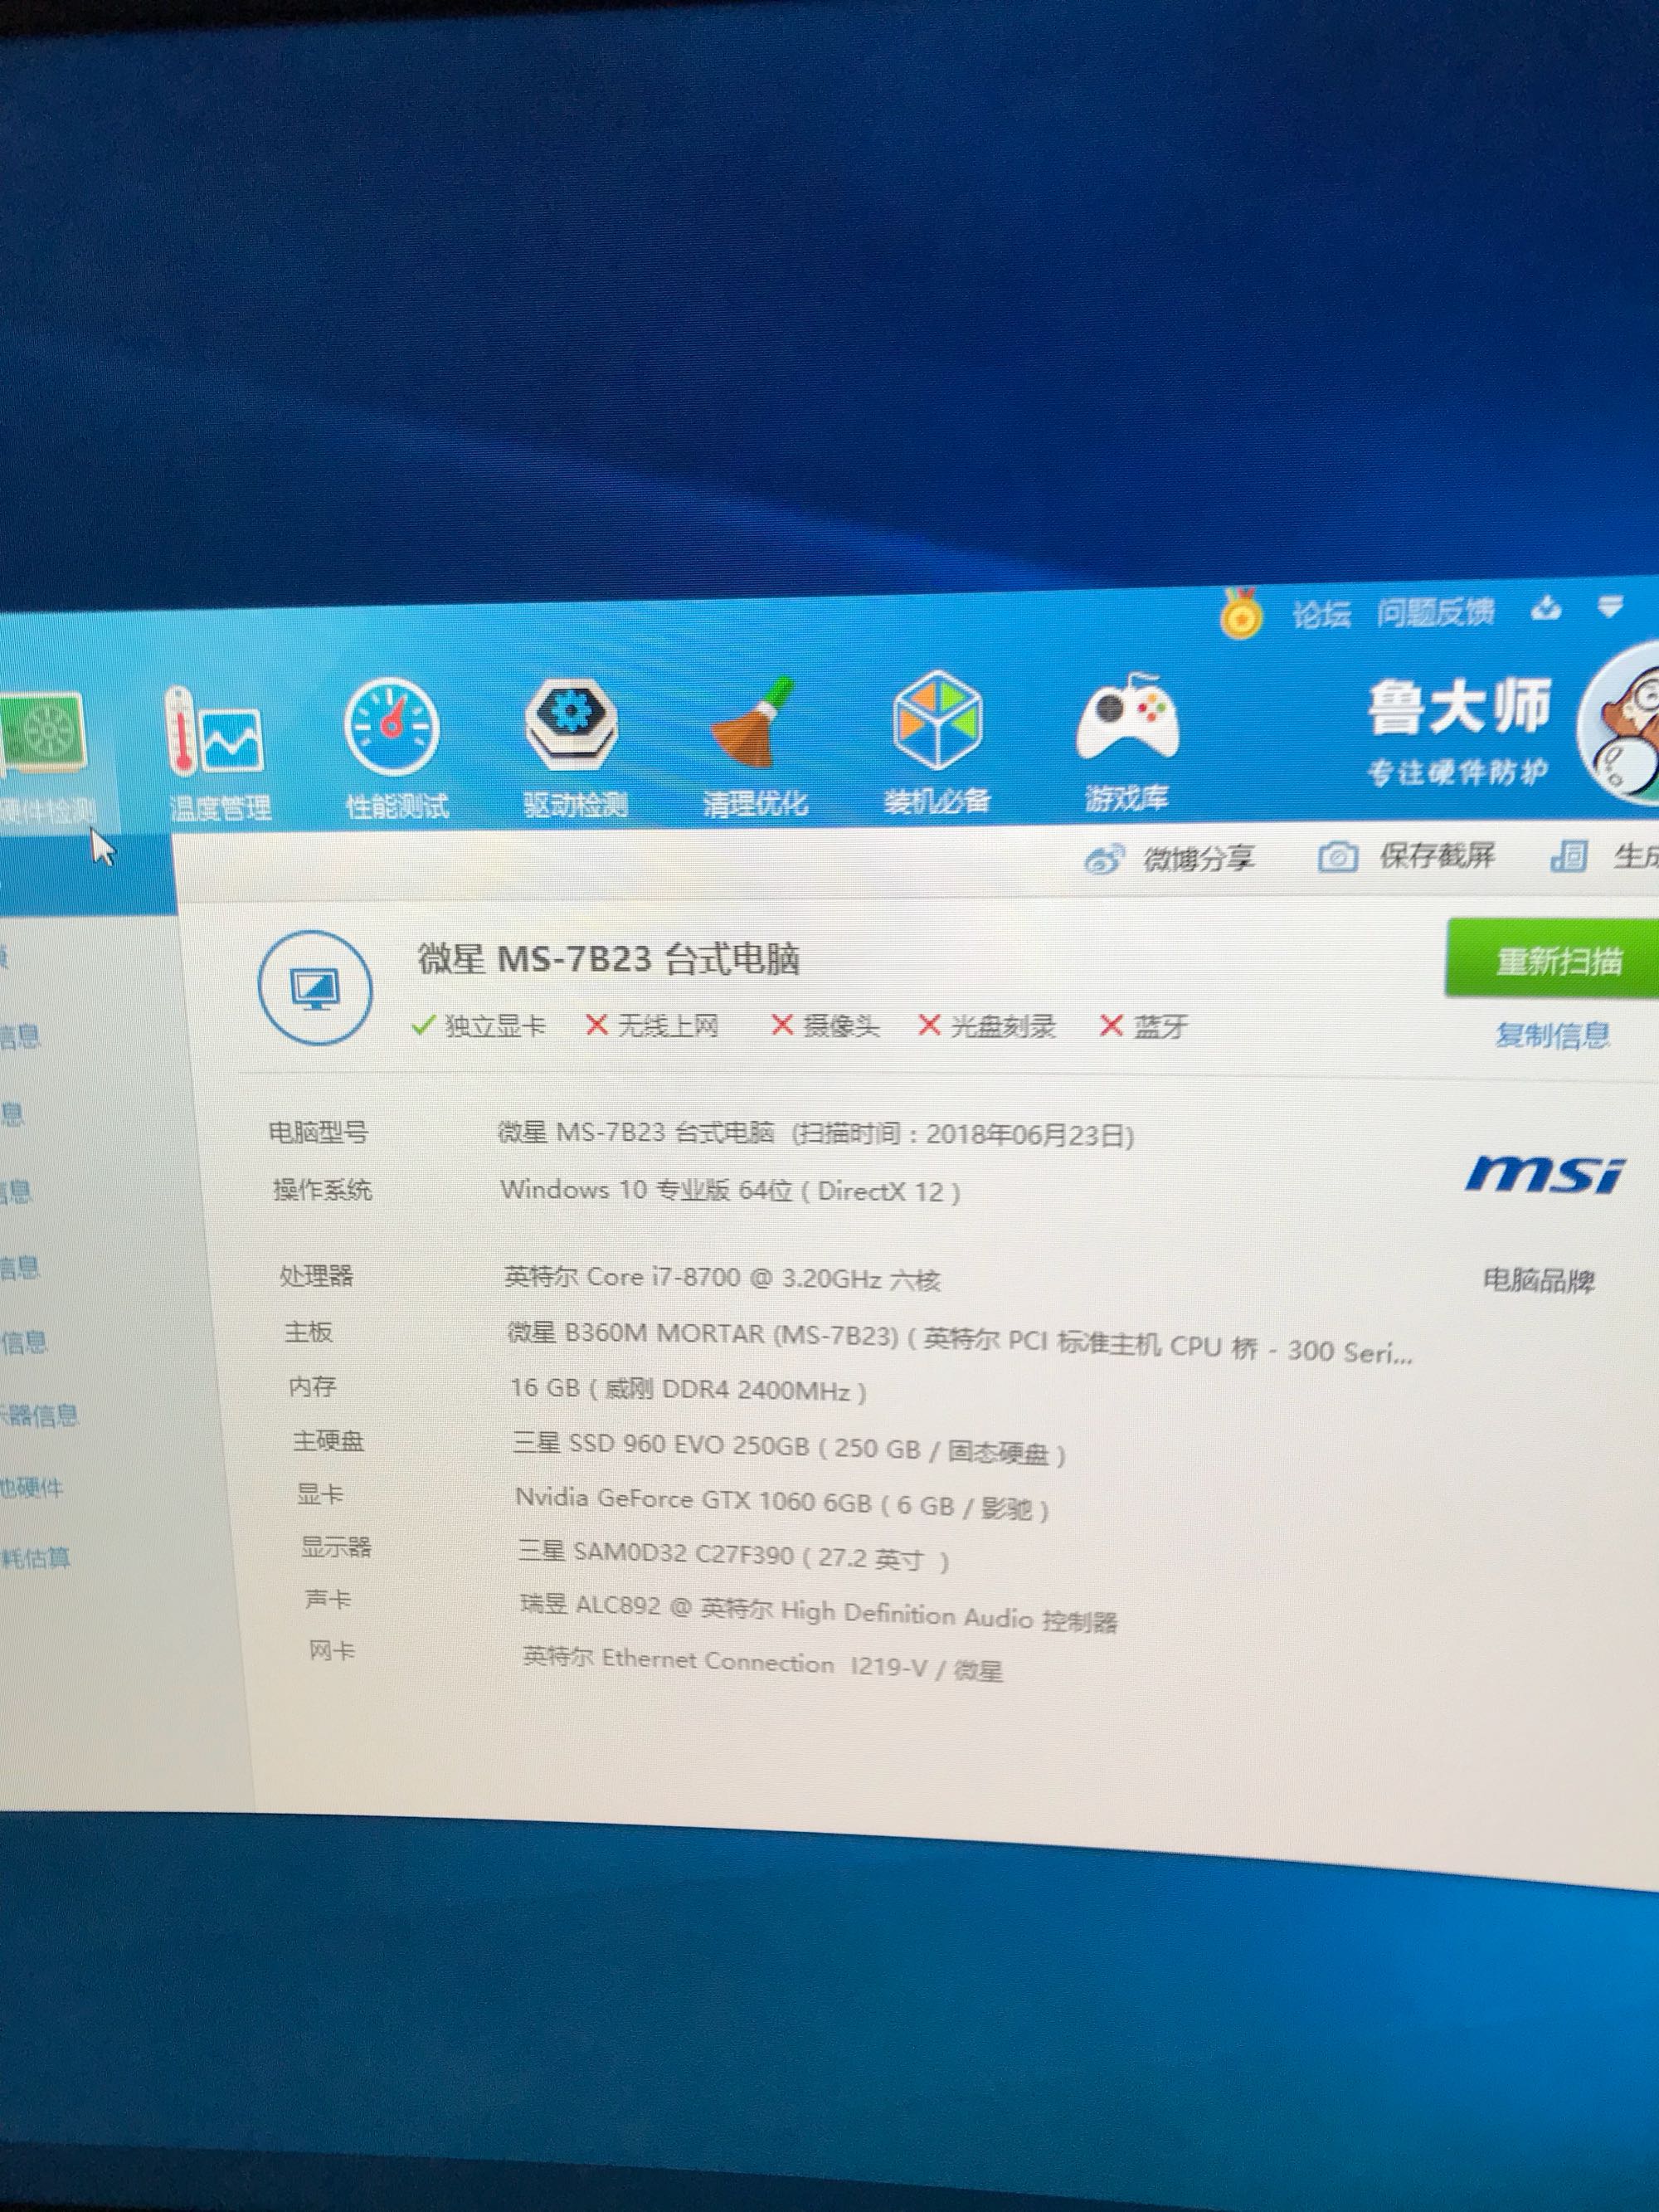The image size is (1659, 2212).
Task: Click the Weibo logo icon
Action: [x=1104, y=859]
